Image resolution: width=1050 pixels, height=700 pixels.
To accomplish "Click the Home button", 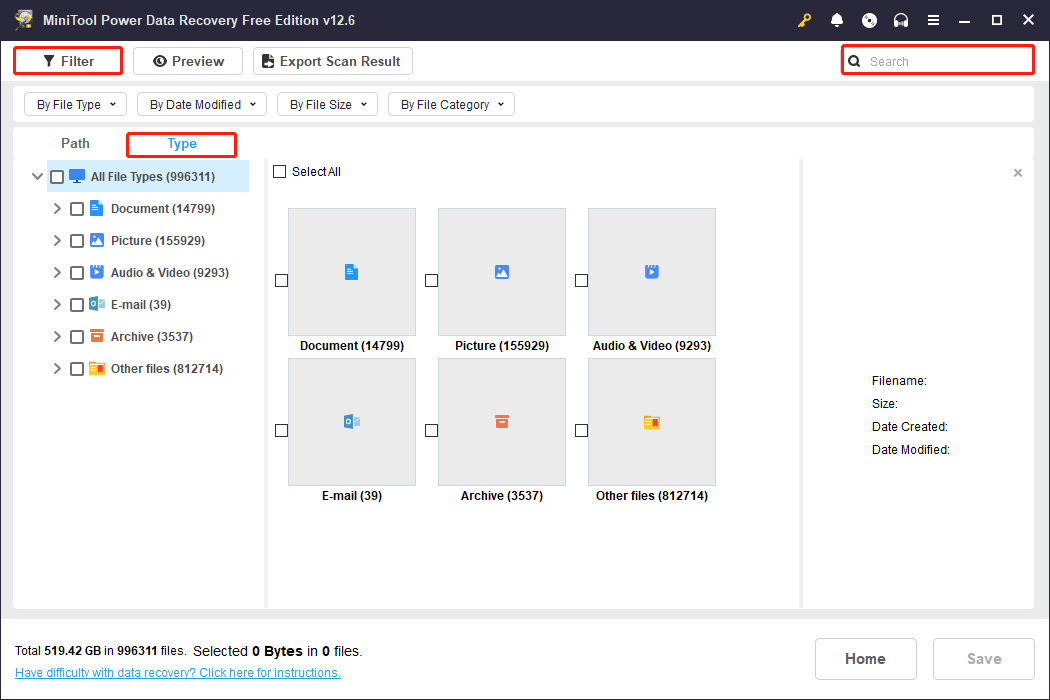I will pyautogui.click(x=865, y=658).
